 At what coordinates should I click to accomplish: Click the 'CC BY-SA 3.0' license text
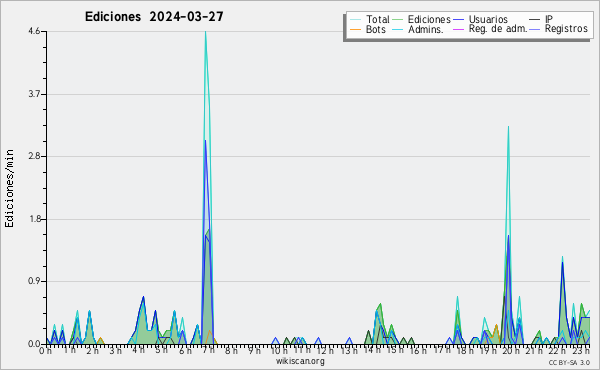569,362
